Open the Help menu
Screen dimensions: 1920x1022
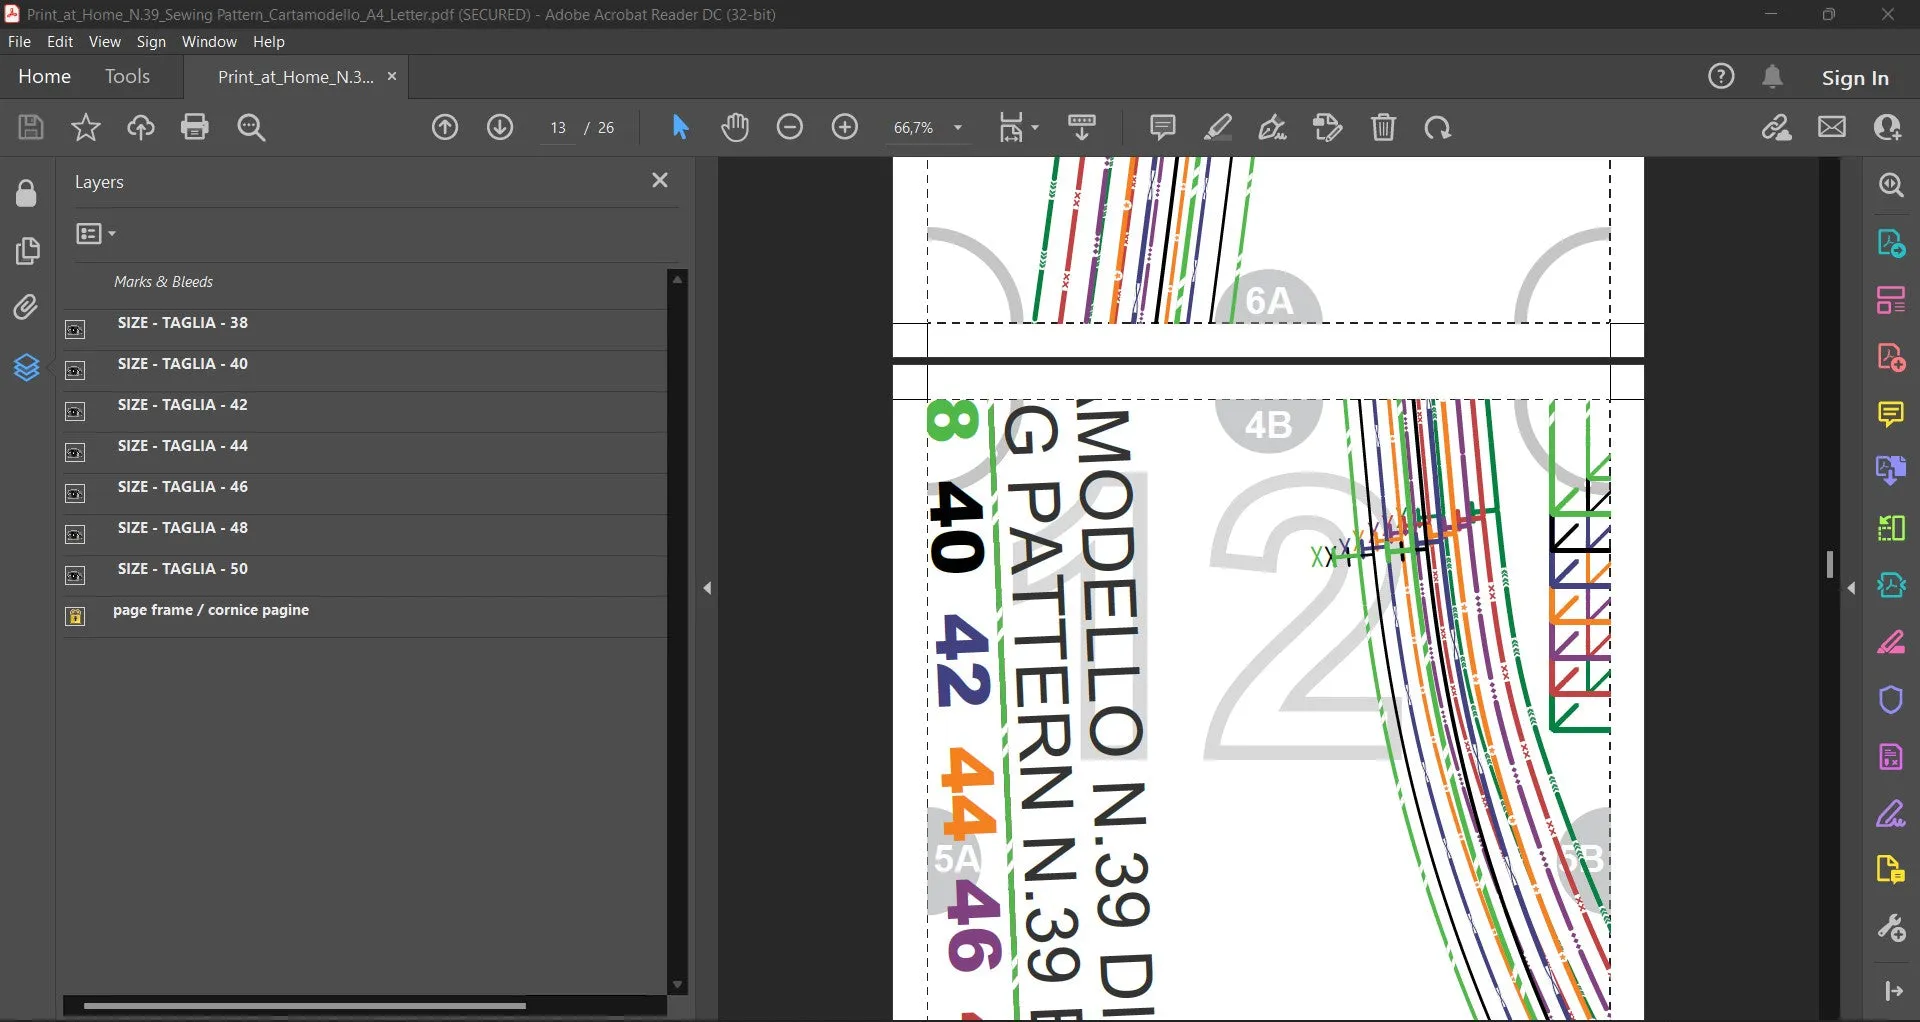269,42
